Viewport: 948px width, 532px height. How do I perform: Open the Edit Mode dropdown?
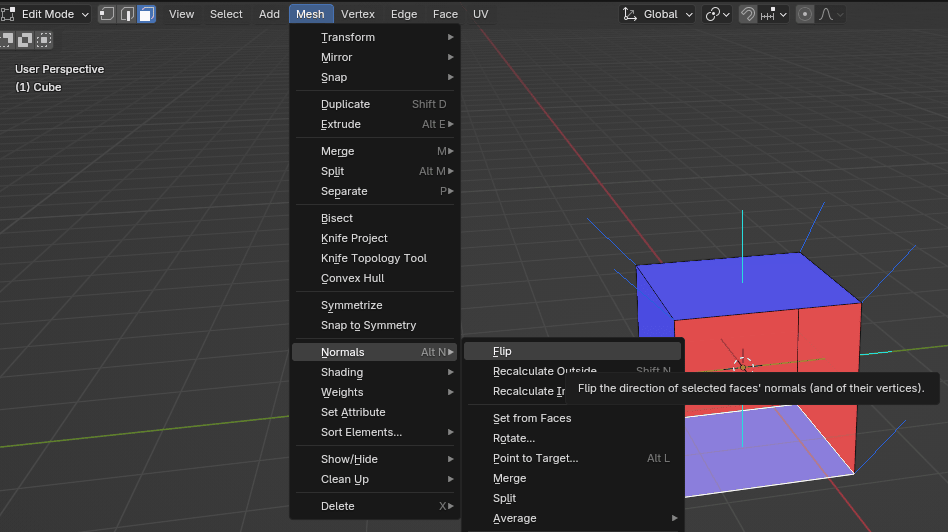pos(46,14)
